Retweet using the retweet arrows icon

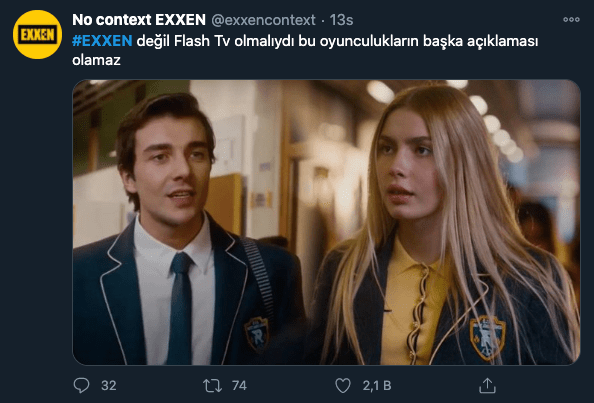tap(212, 386)
